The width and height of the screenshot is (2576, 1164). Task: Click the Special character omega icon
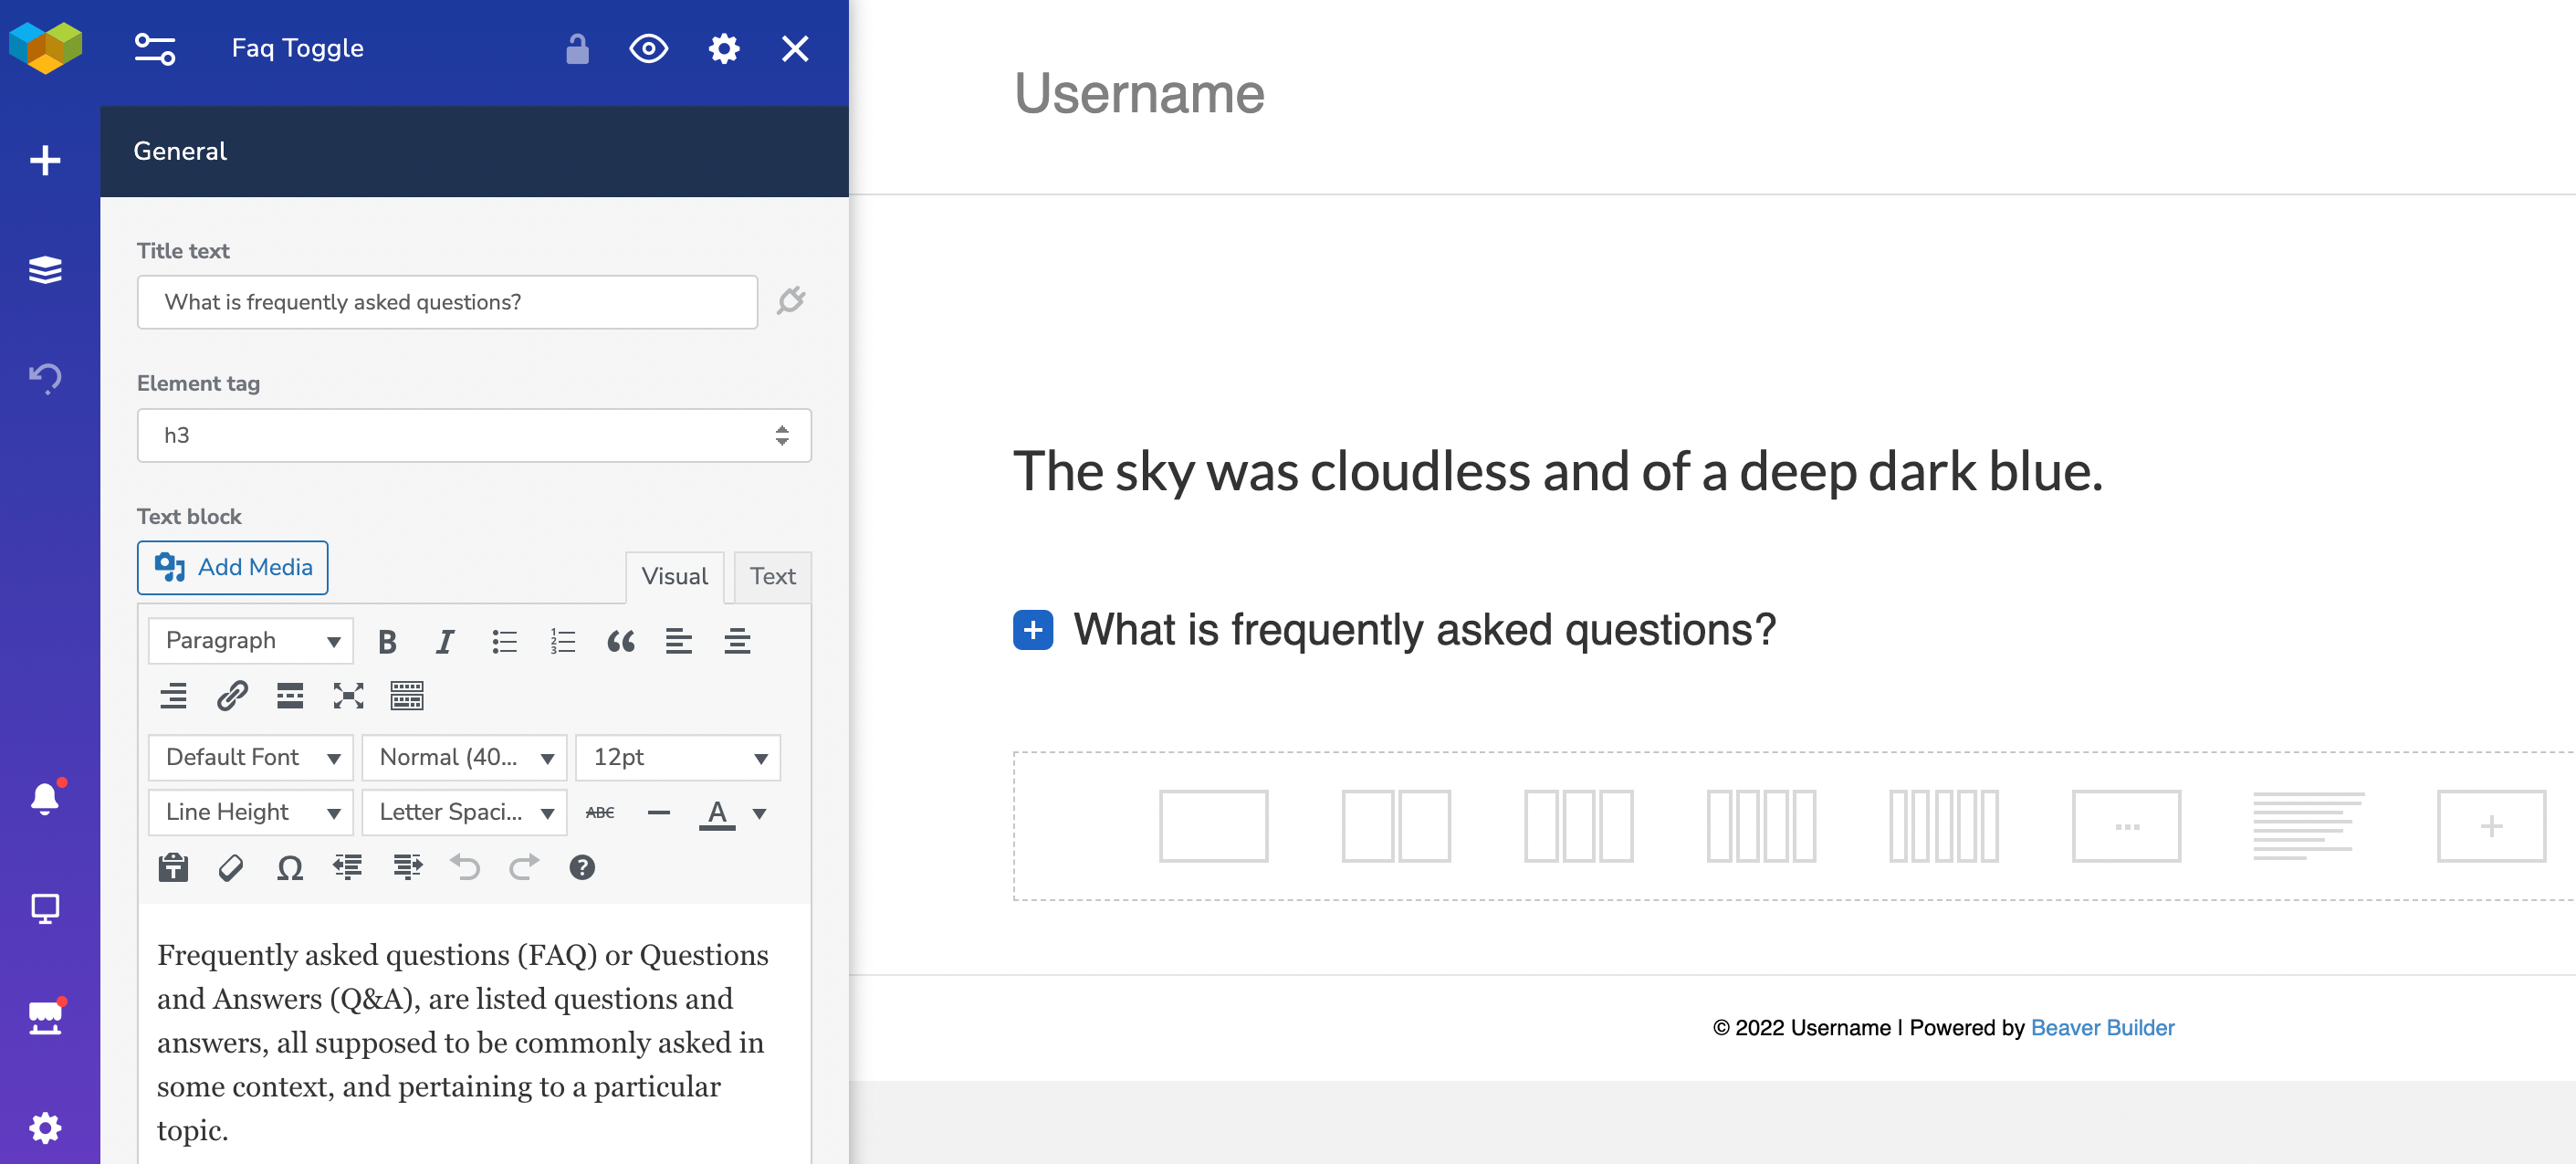290,868
